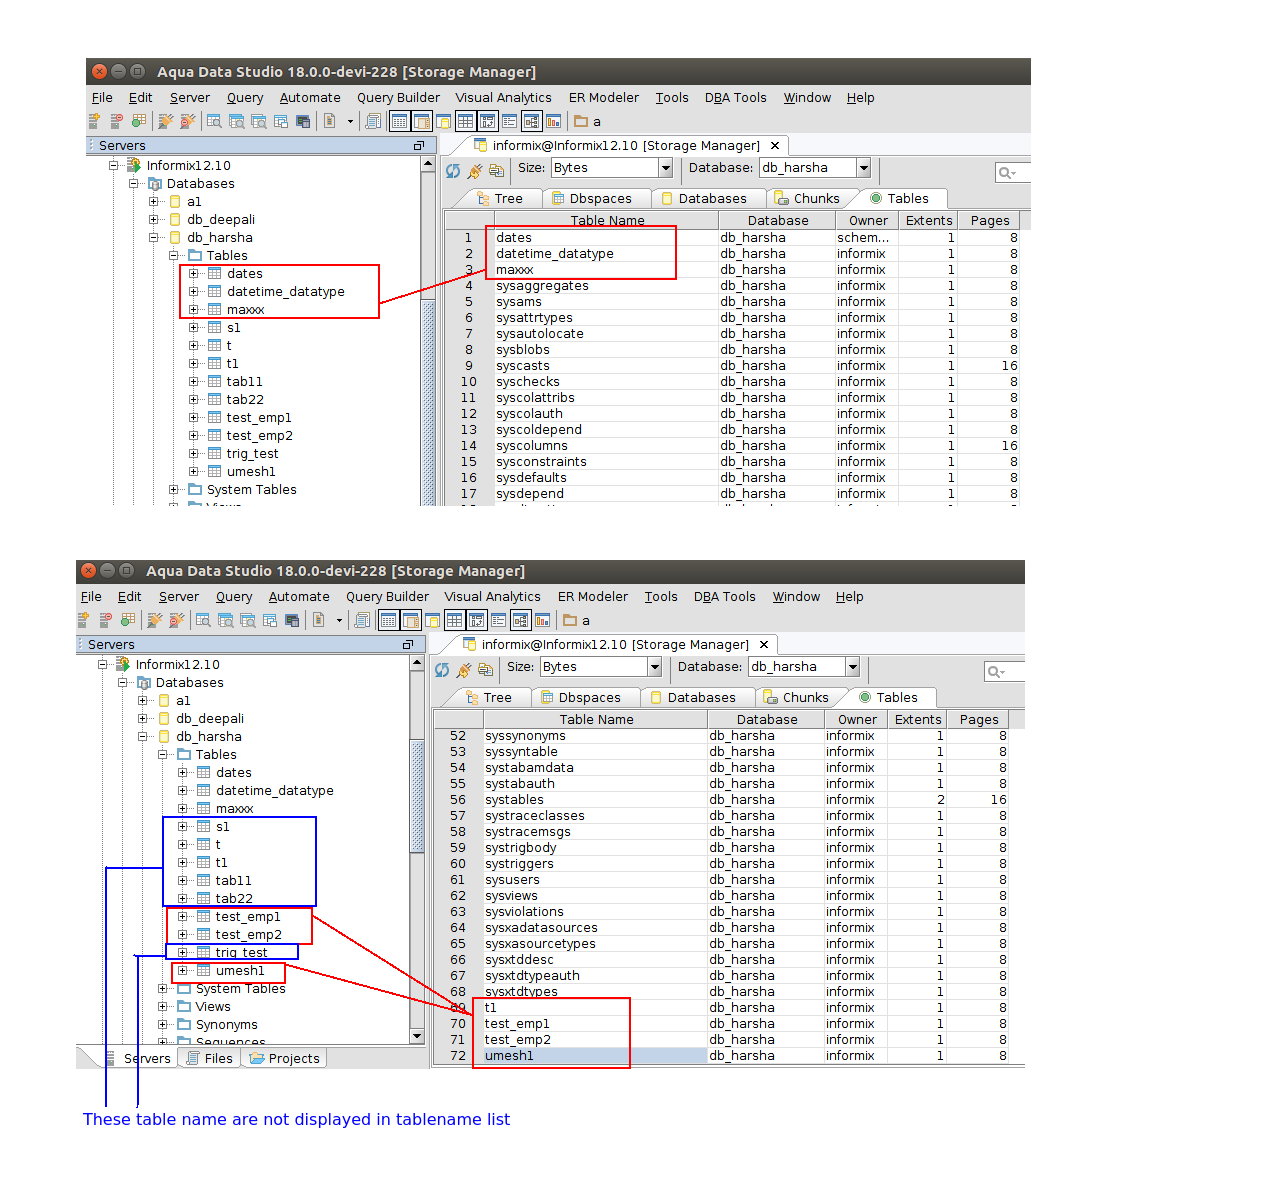This screenshot has width=1272, height=1186.
Task: Click chart icon at end of upper toolbar
Action: [x=553, y=121]
